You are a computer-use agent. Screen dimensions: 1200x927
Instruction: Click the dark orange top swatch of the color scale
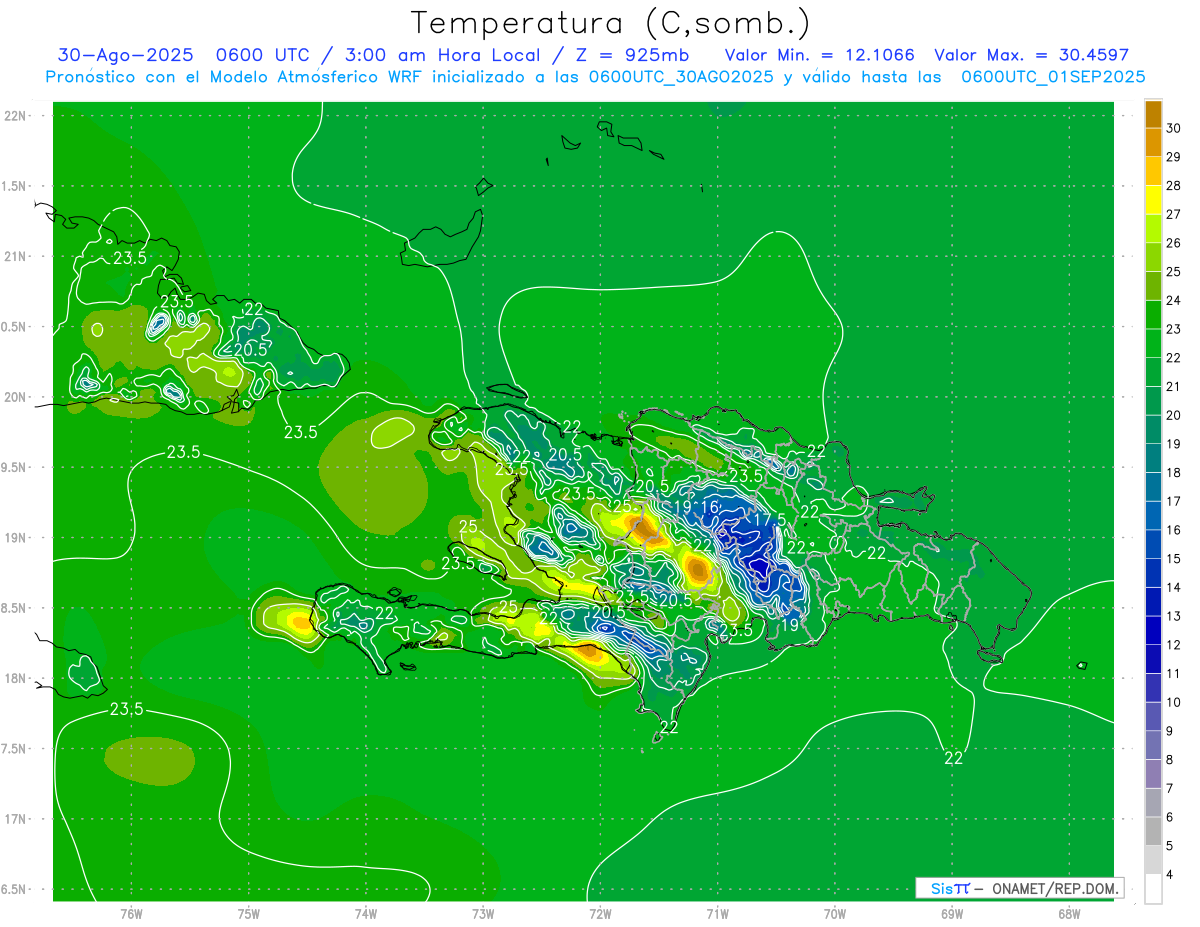[x=1153, y=114]
